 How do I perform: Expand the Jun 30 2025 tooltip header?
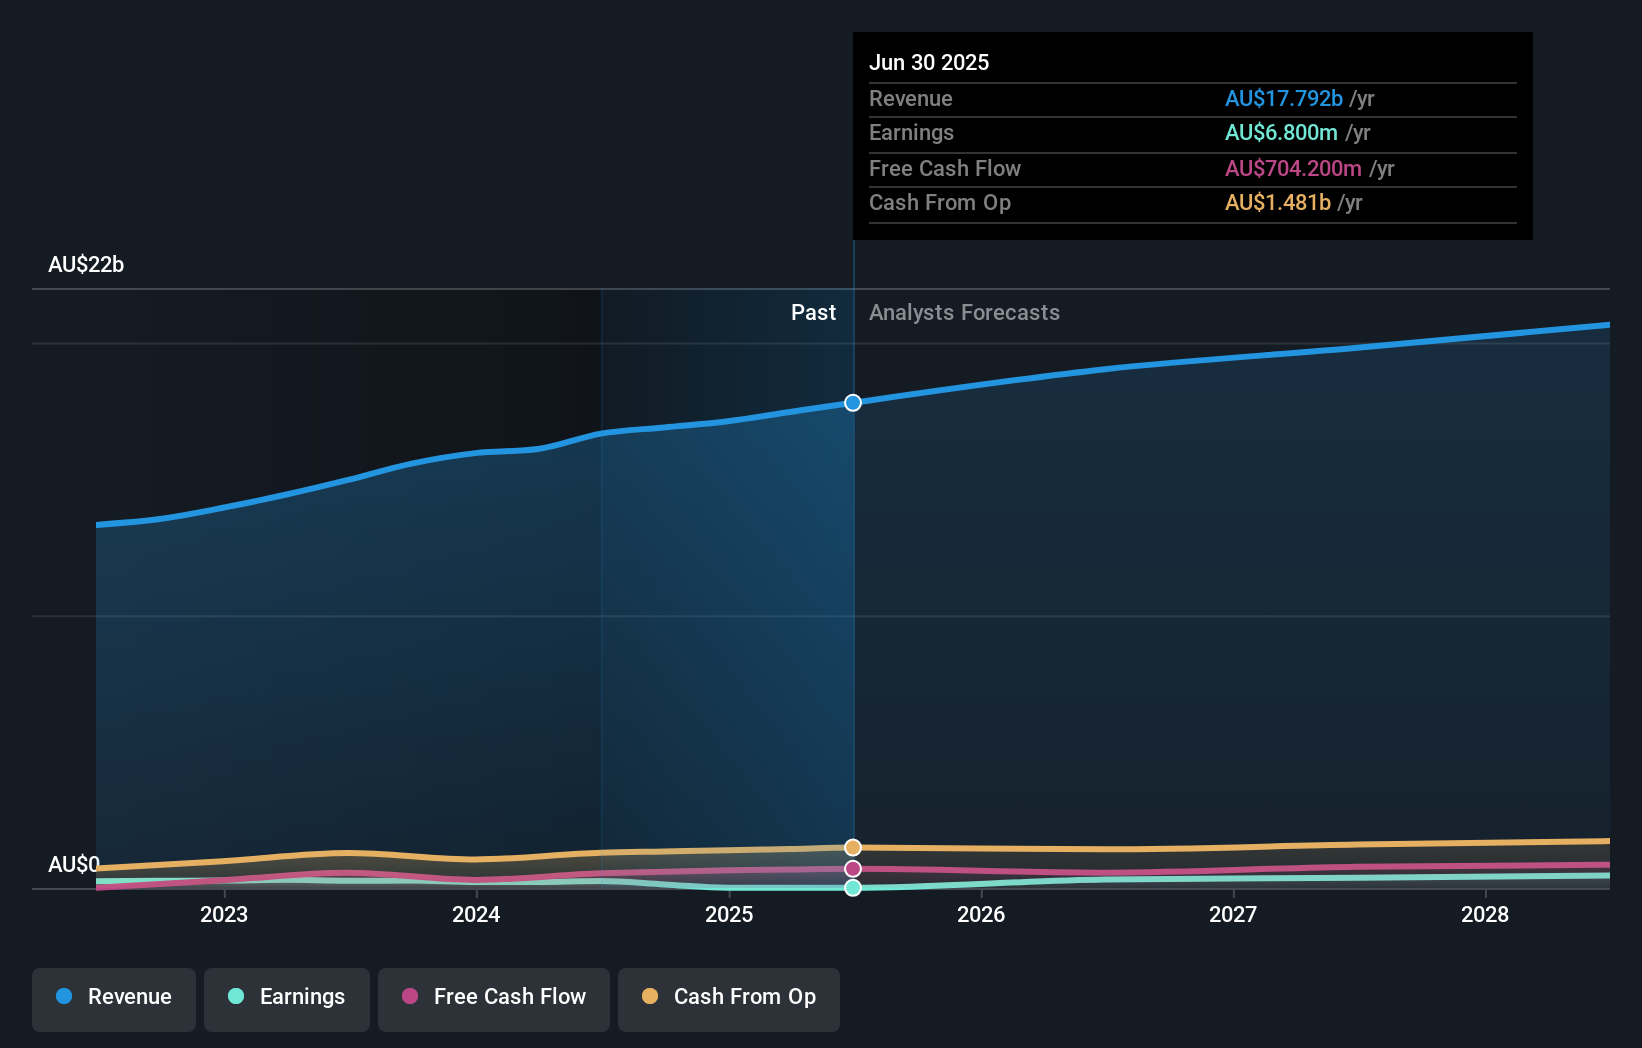[x=929, y=62]
